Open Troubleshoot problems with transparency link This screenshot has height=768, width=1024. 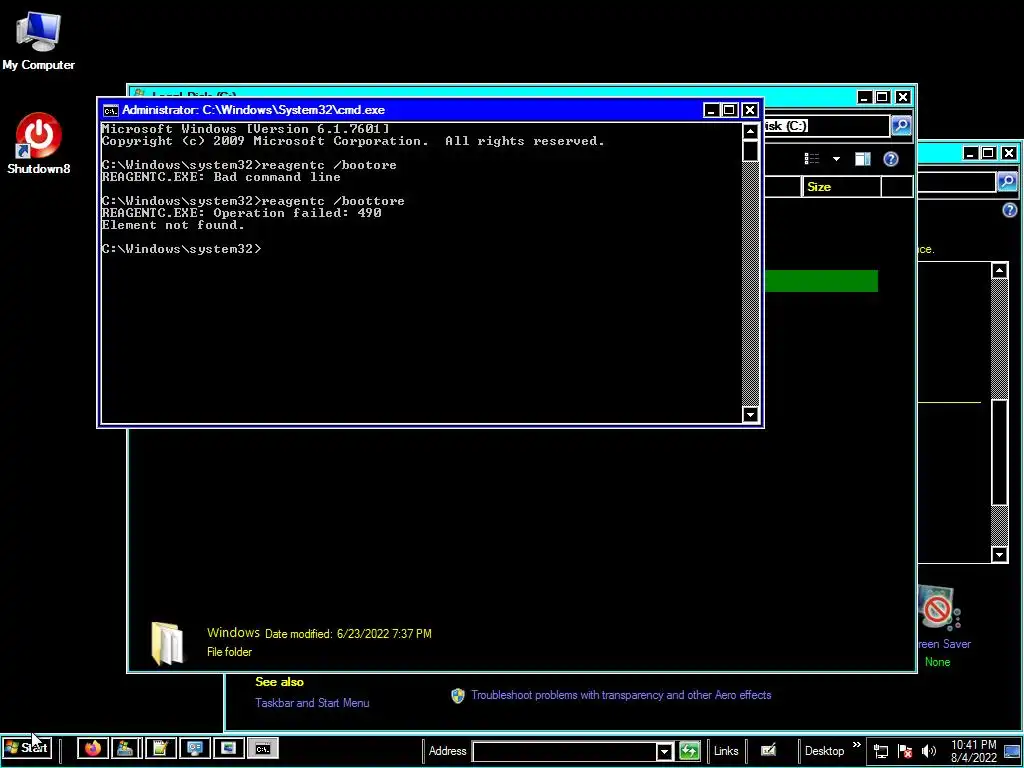pos(621,695)
